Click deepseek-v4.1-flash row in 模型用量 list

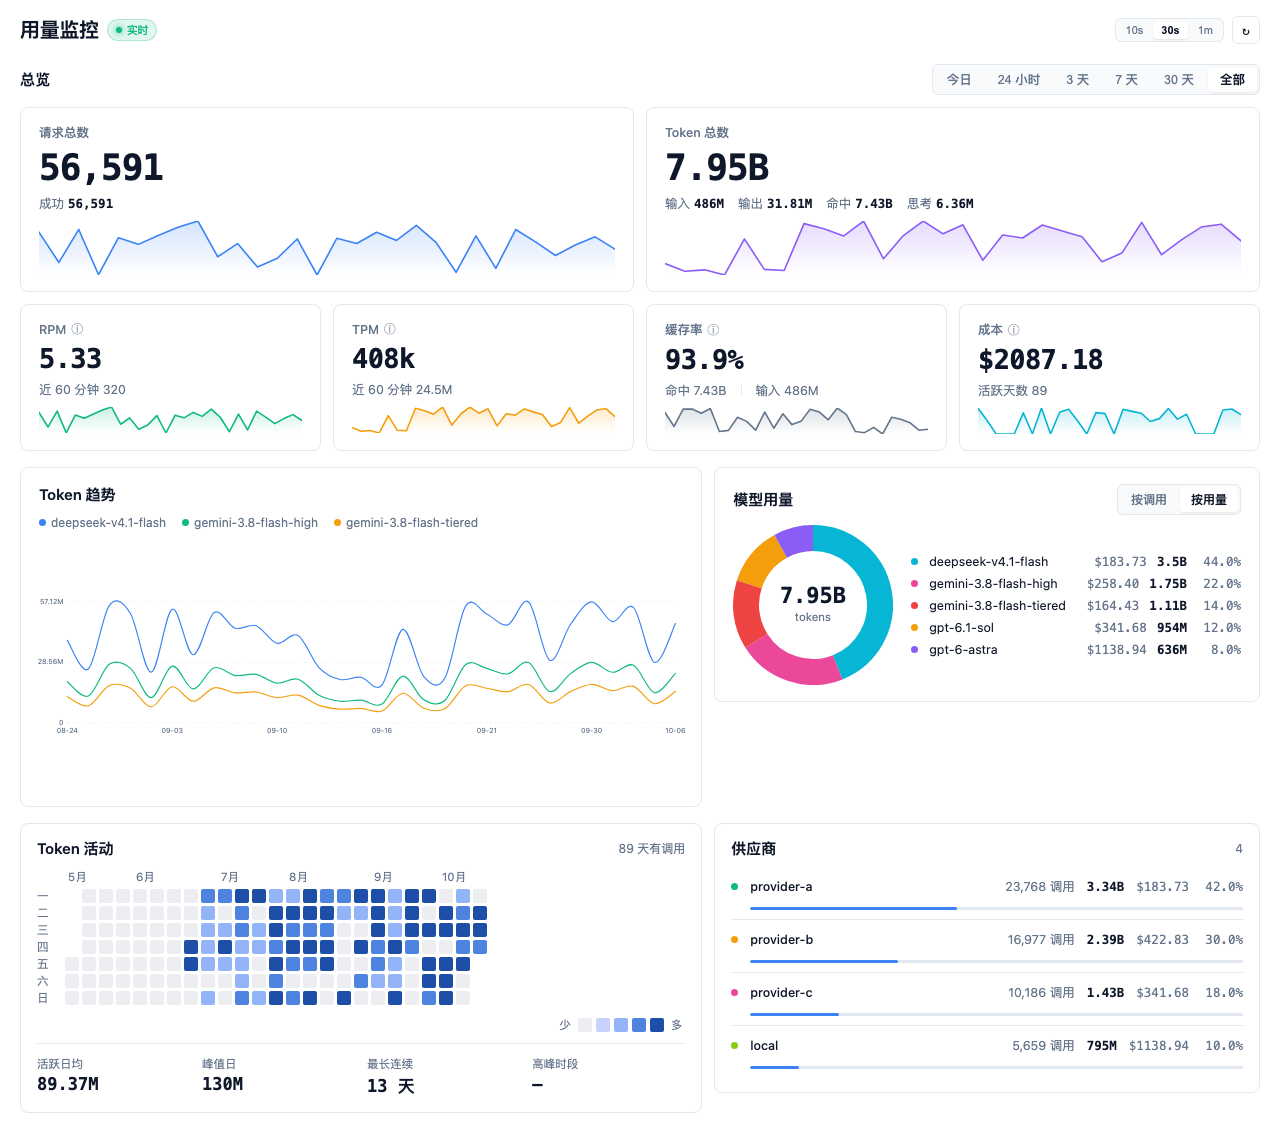tap(1076, 562)
